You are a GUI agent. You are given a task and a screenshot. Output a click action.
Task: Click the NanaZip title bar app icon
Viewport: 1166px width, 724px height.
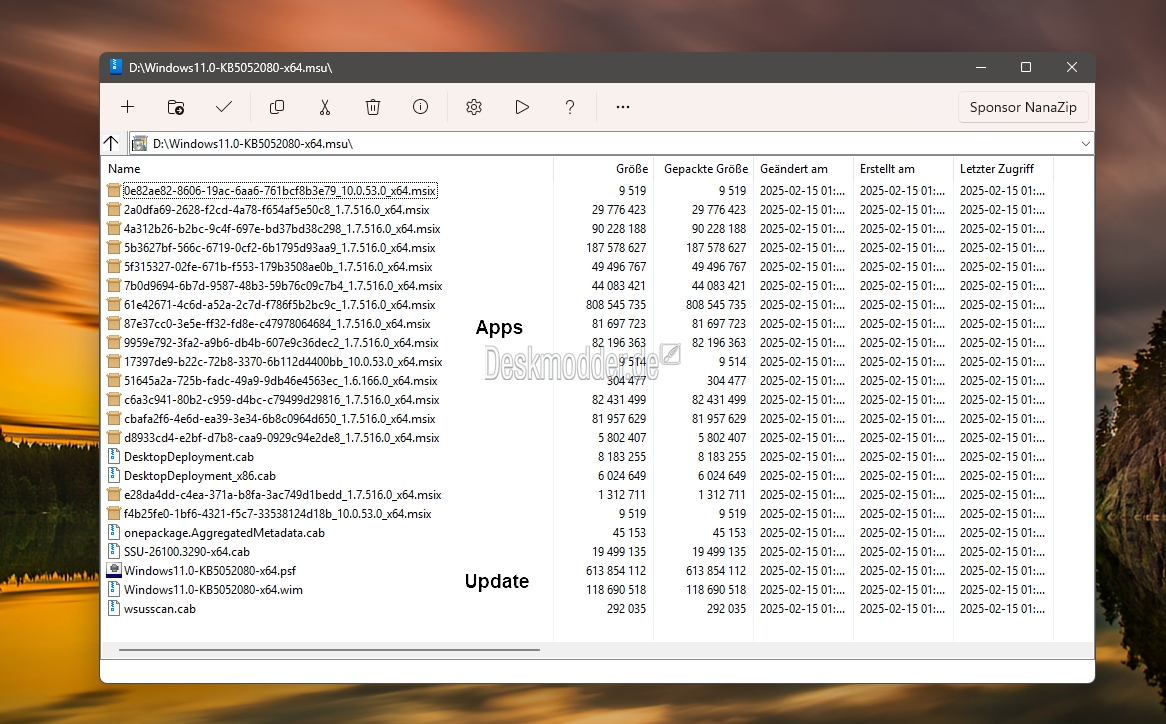point(115,67)
